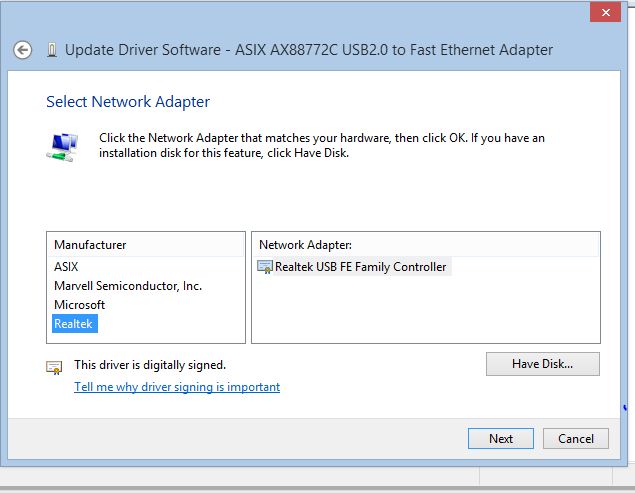Screen dimensions: 635x493
Task: Click empty space in Network Adapter list
Action: (425, 312)
